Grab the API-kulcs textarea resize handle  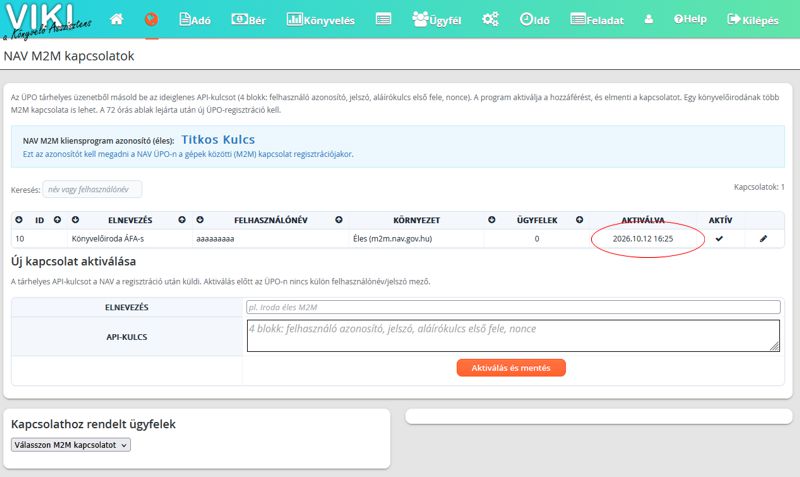tap(774, 346)
